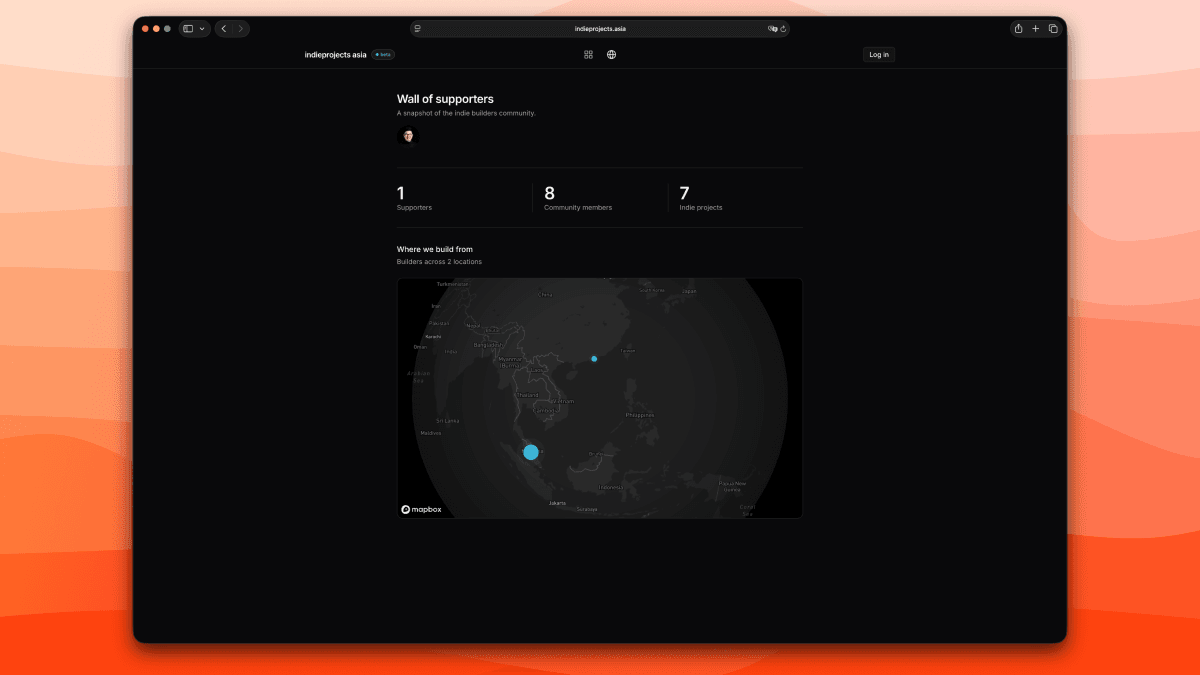Click the forward navigation arrow
Screen dimensions: 1200x675
241,28
